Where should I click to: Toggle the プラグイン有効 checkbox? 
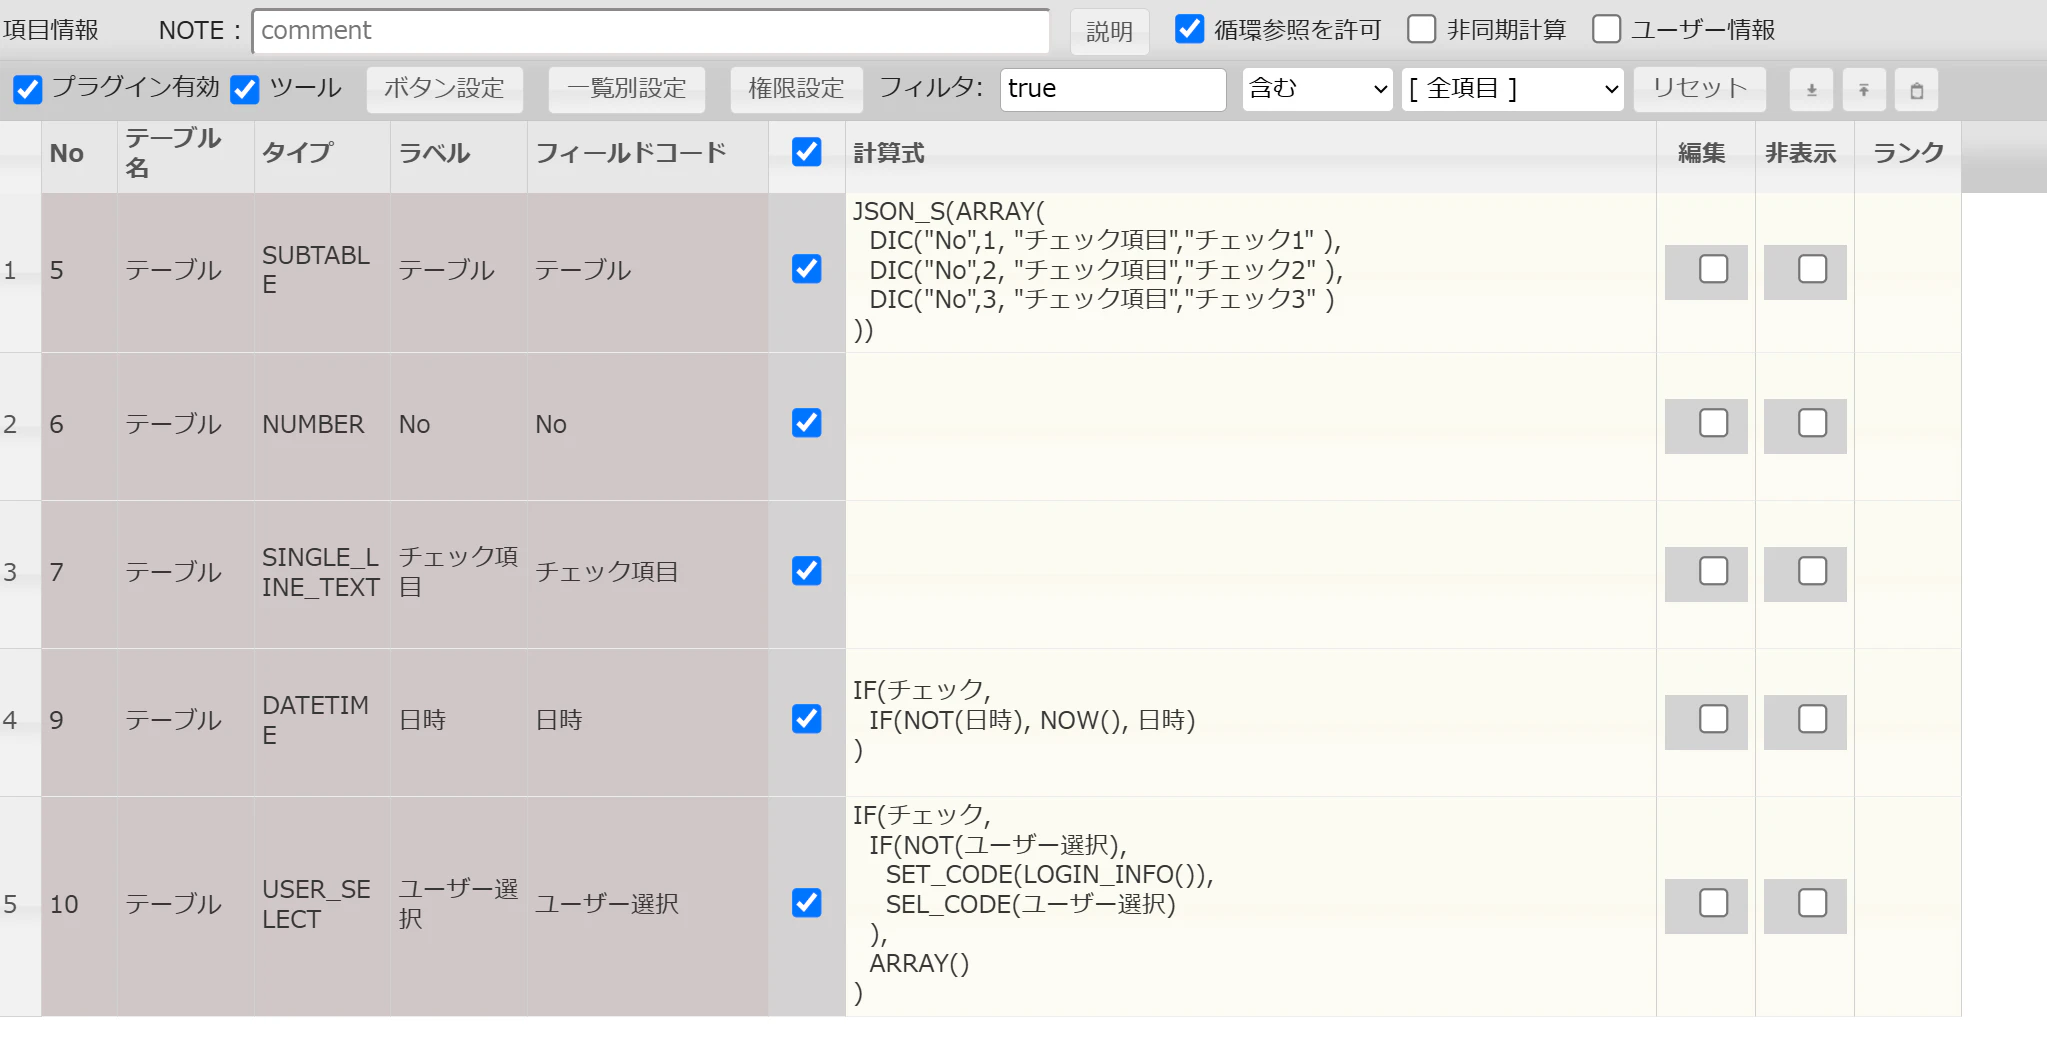(28, 89)
